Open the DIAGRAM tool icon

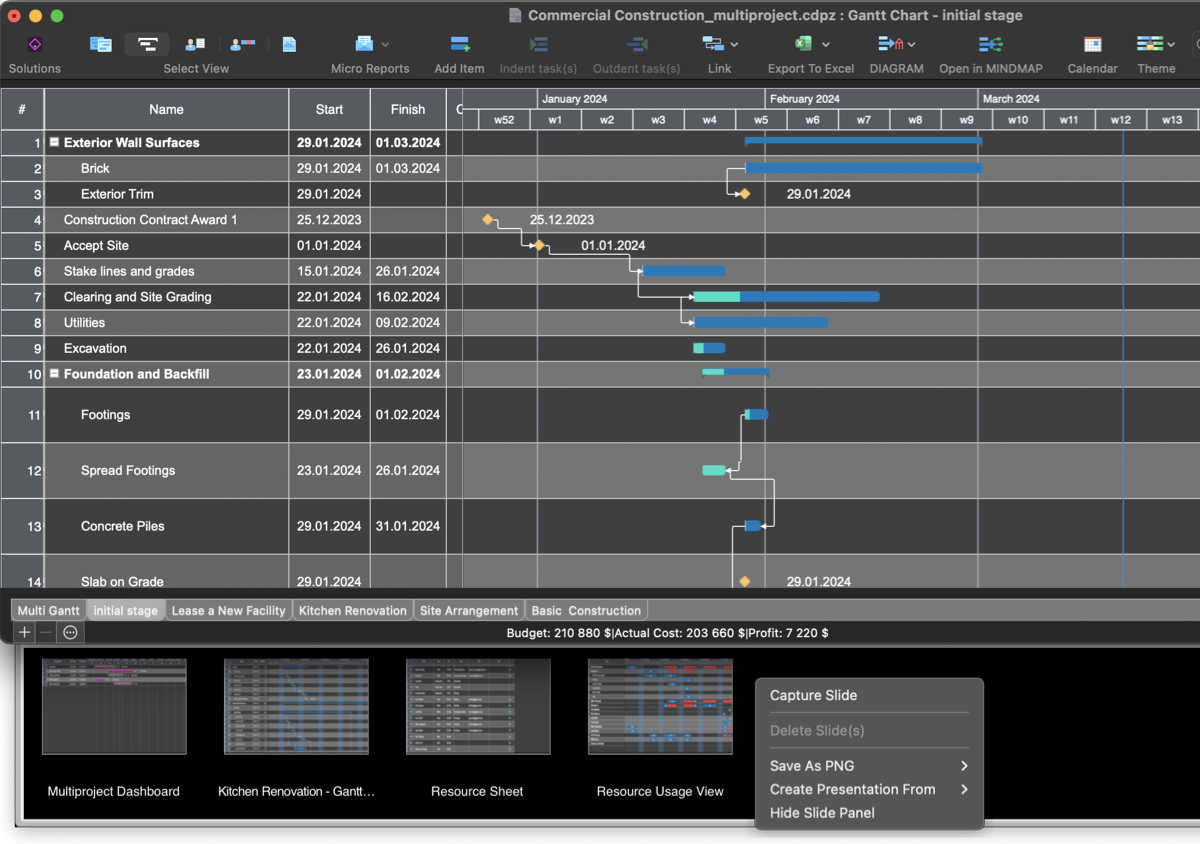click(889, 44)
